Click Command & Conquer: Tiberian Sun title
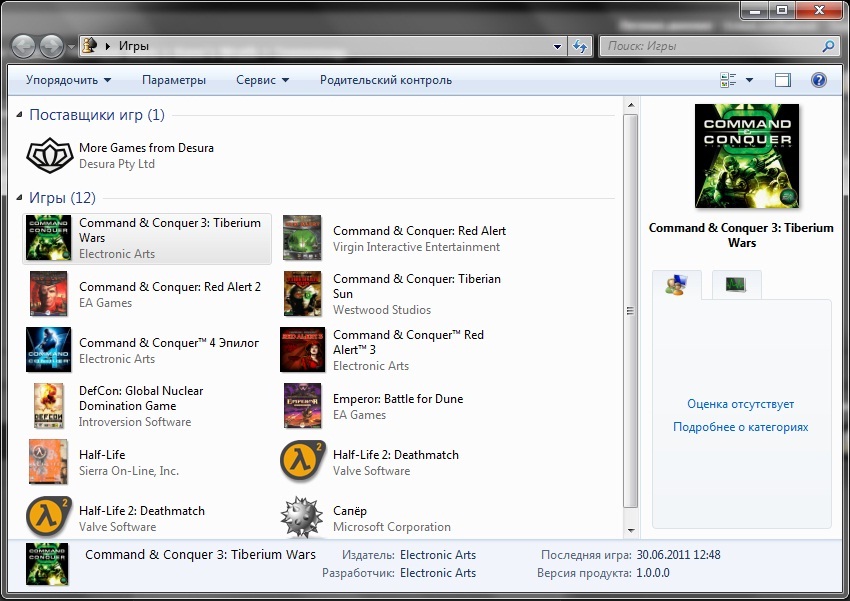 (x=416, y=286)
